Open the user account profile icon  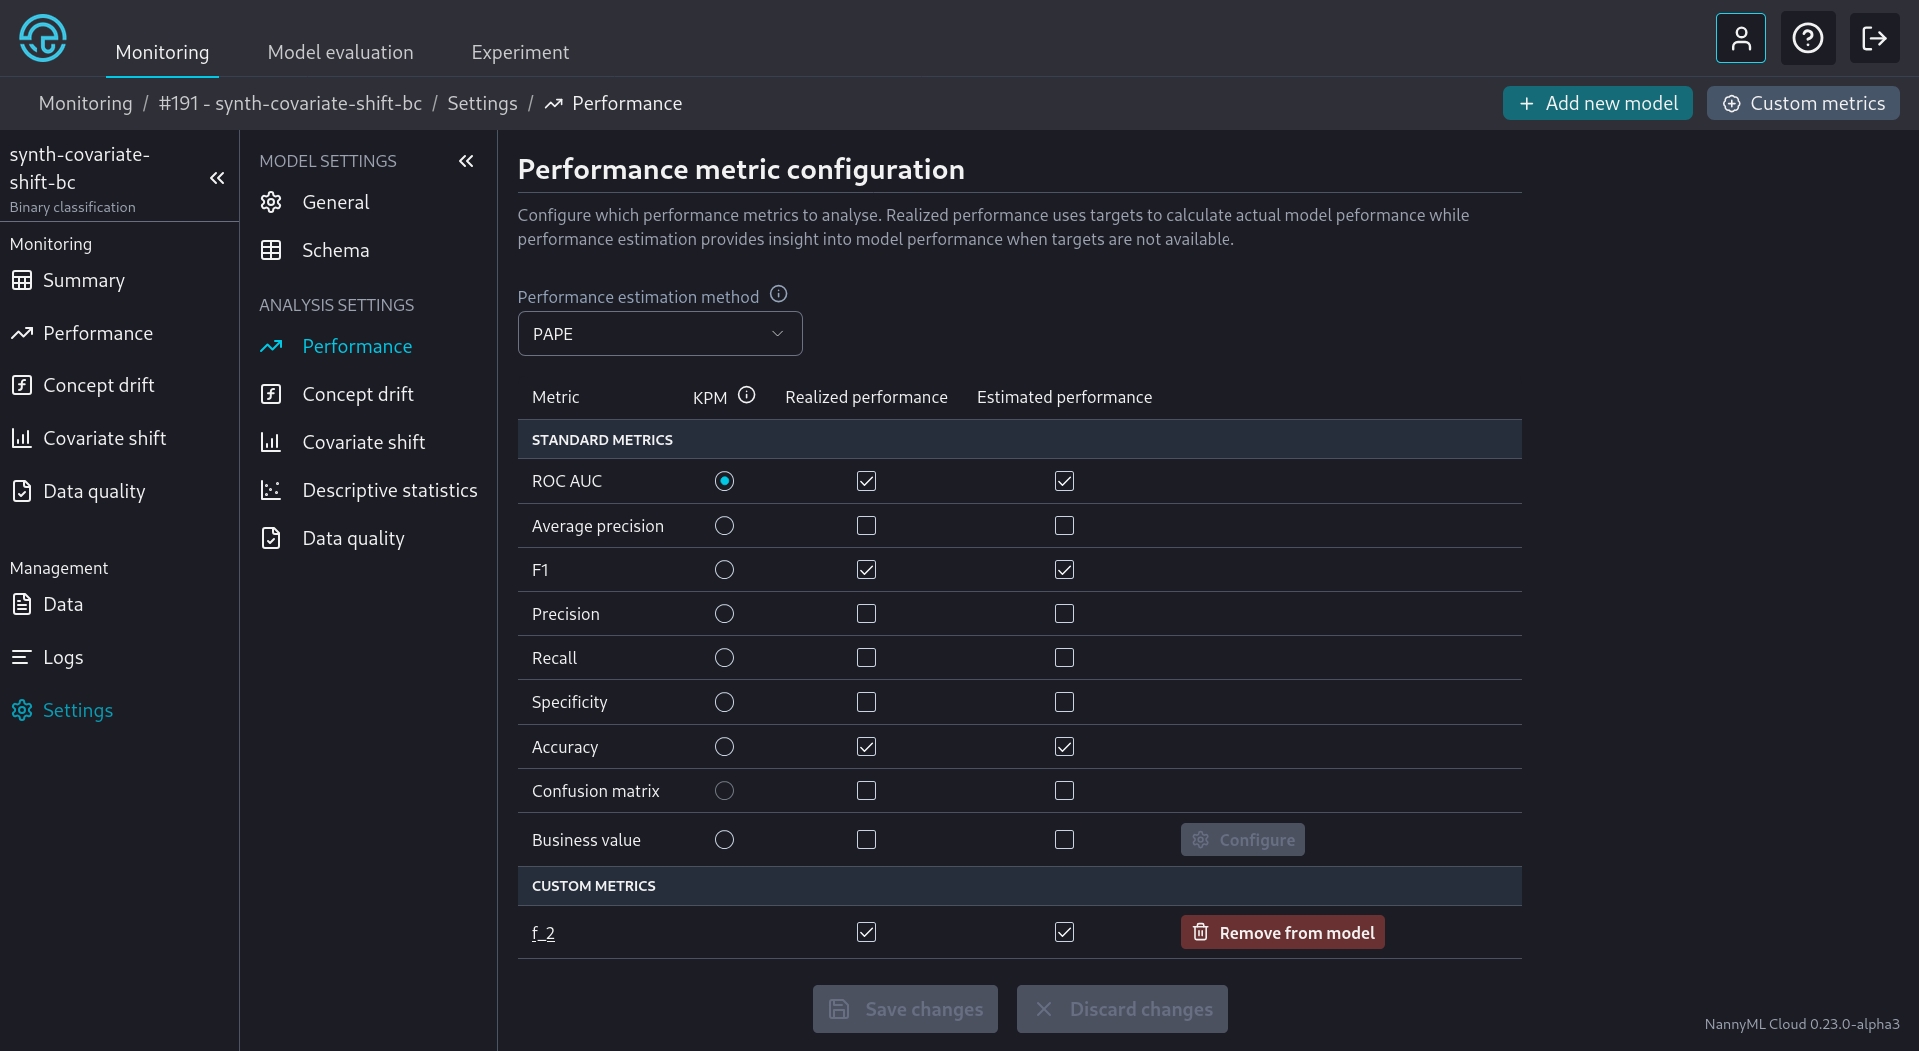(x=1740, y=39)
